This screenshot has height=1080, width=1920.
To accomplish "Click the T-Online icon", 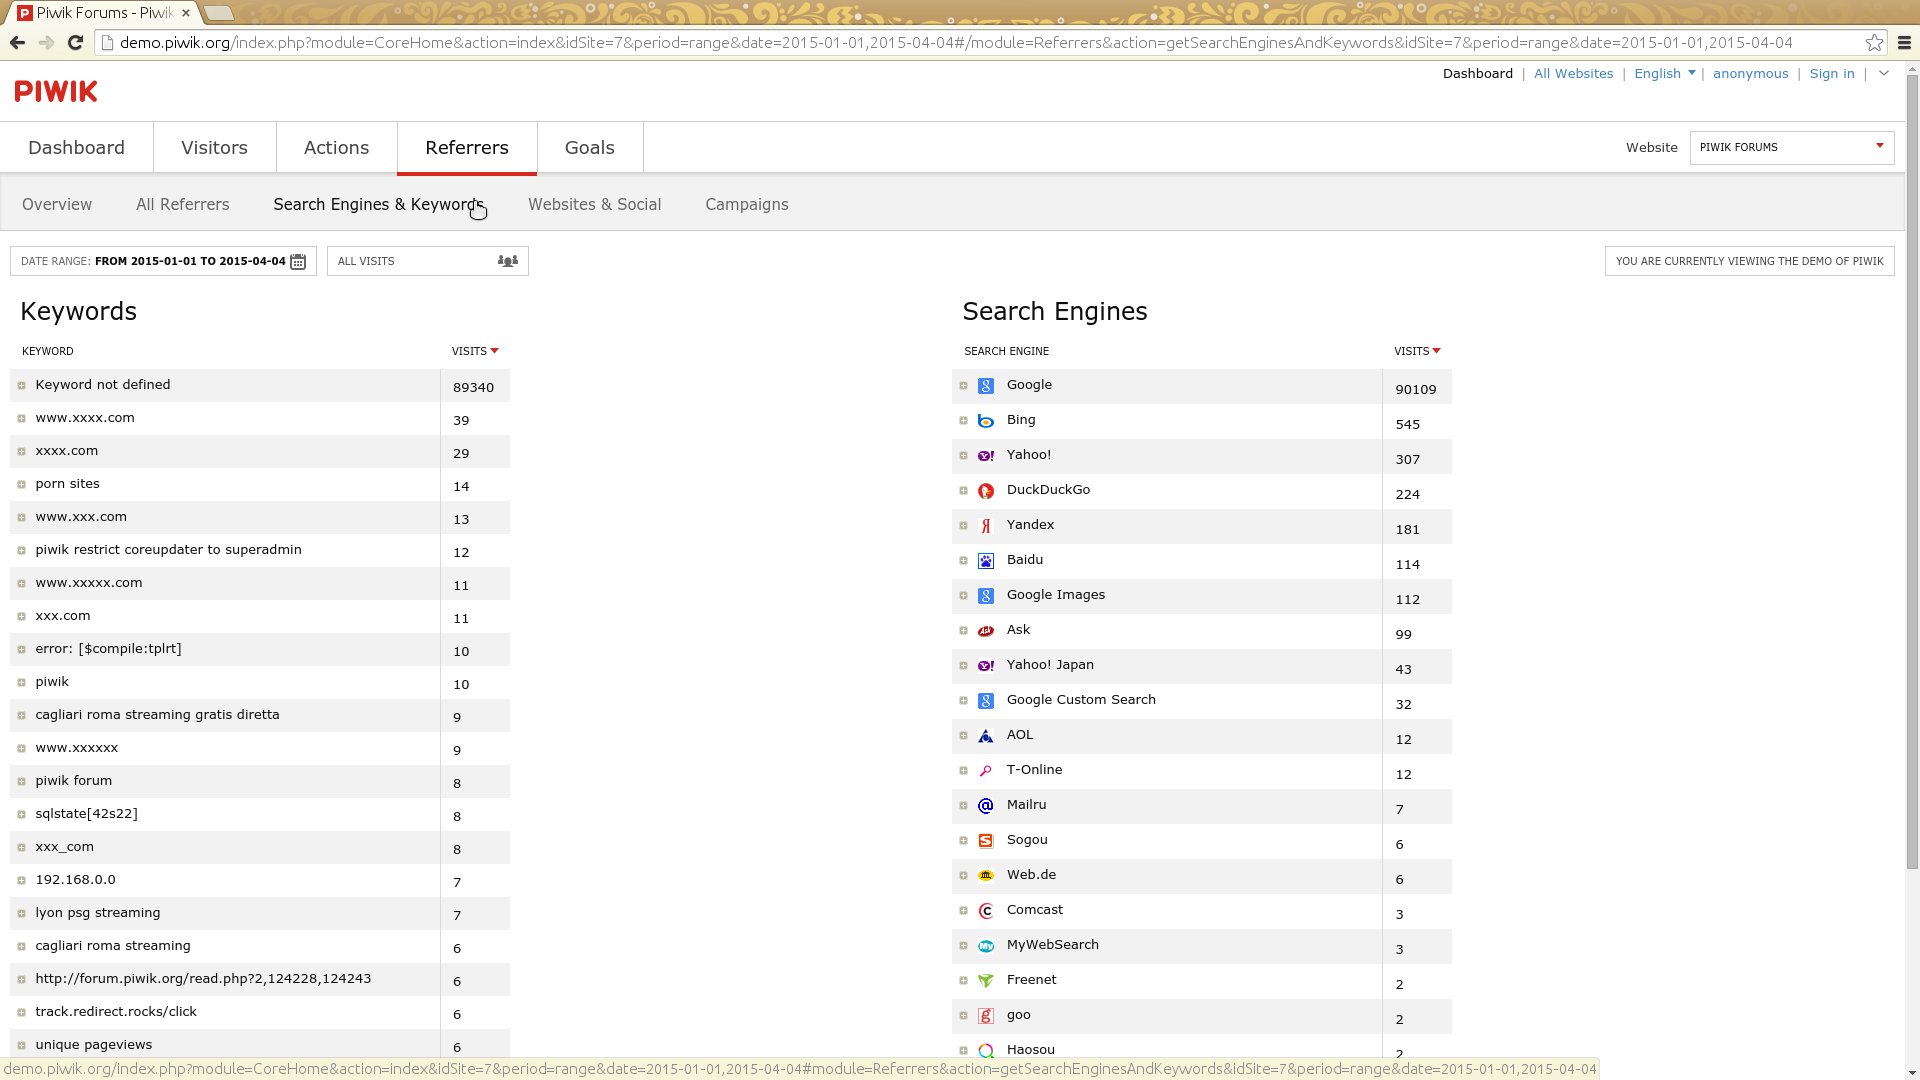I will pos(985,771).
